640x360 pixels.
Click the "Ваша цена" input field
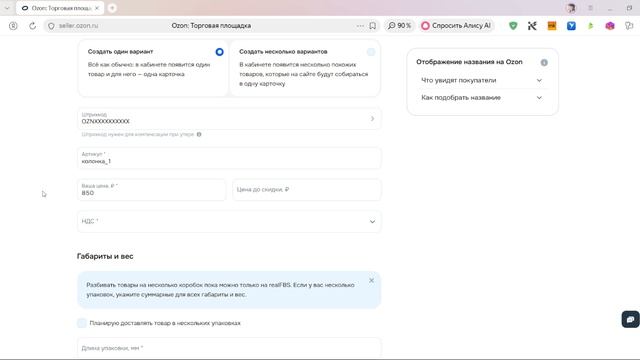(151, 190)
